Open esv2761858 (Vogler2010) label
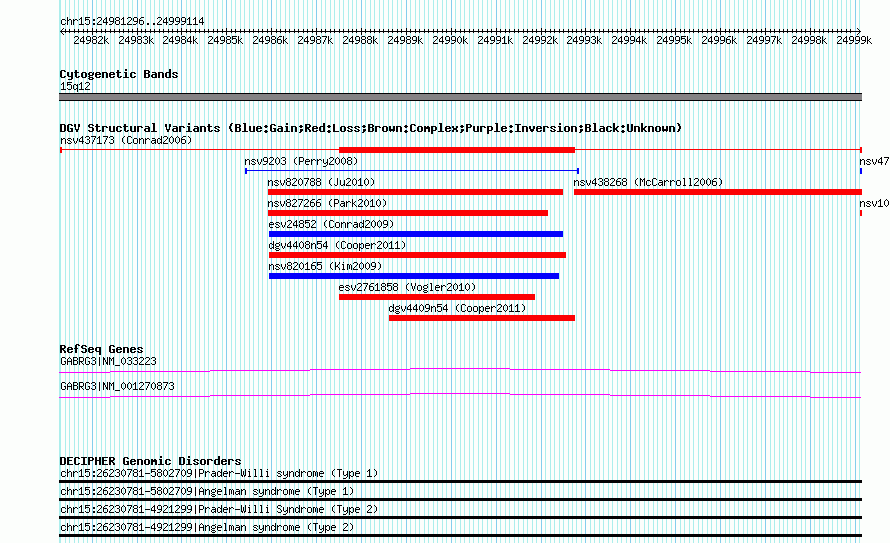The height and width of the screenshot is (543, 890). click(x=408, y=287)
